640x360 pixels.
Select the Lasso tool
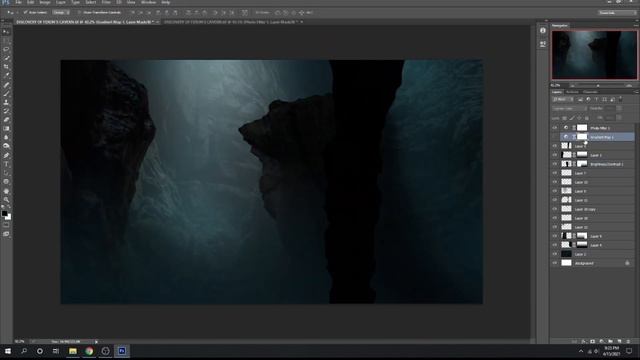tap(6, 49)
